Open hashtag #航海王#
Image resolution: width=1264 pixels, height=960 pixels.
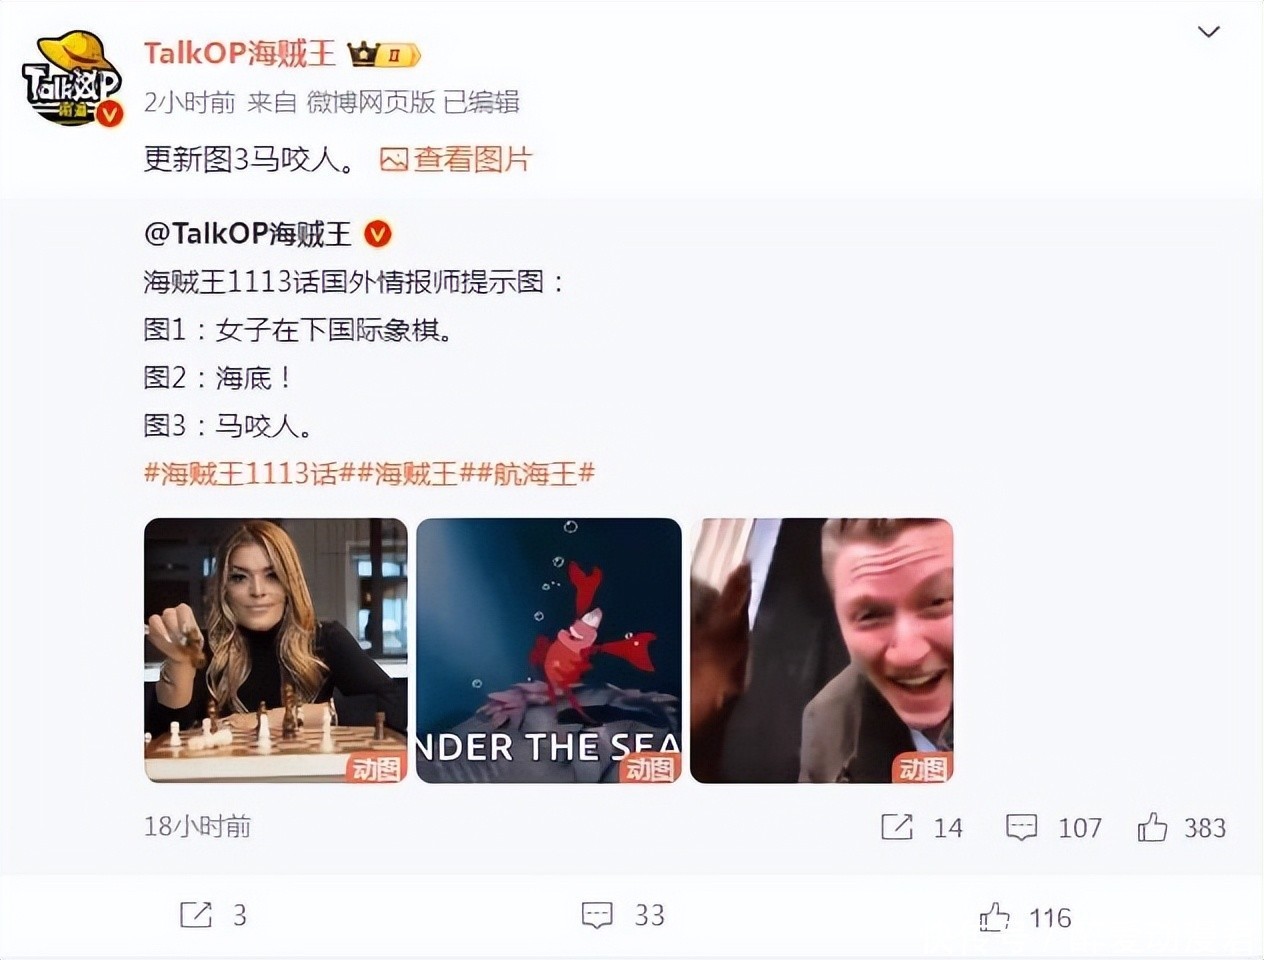point(535,473)
